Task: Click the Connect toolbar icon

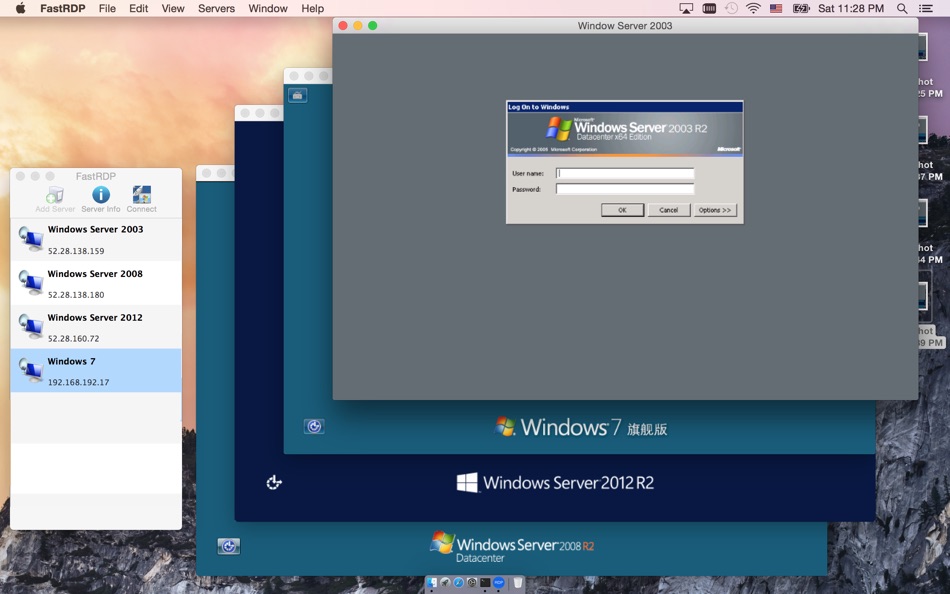Action: coord(141,195)
